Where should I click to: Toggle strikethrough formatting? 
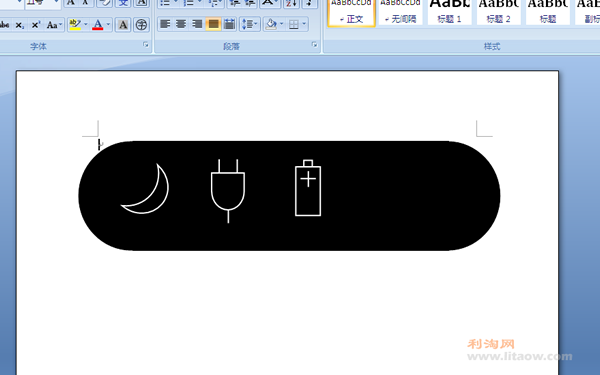4,25
